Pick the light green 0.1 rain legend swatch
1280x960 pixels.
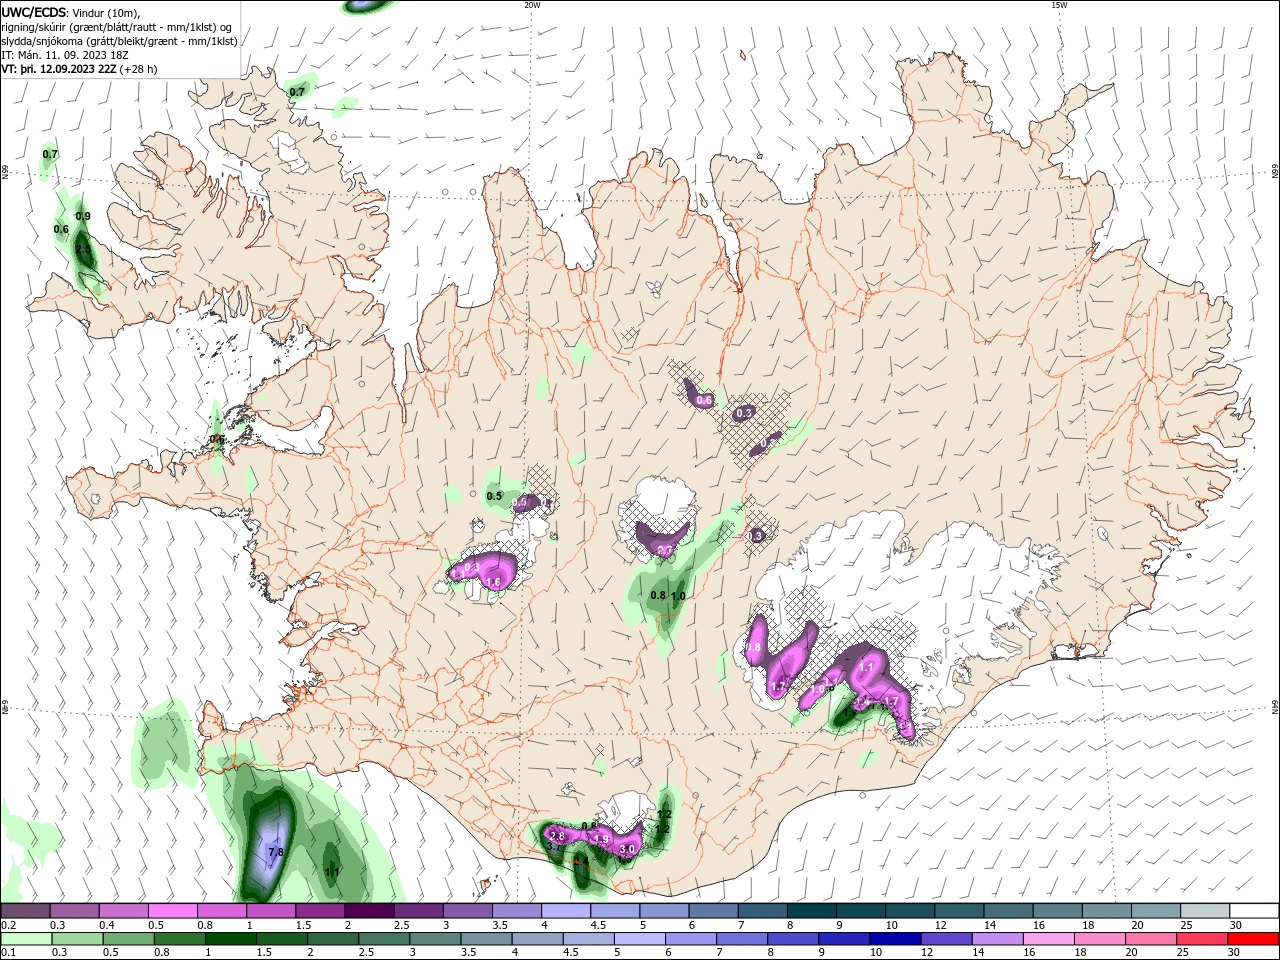point(26,939)
